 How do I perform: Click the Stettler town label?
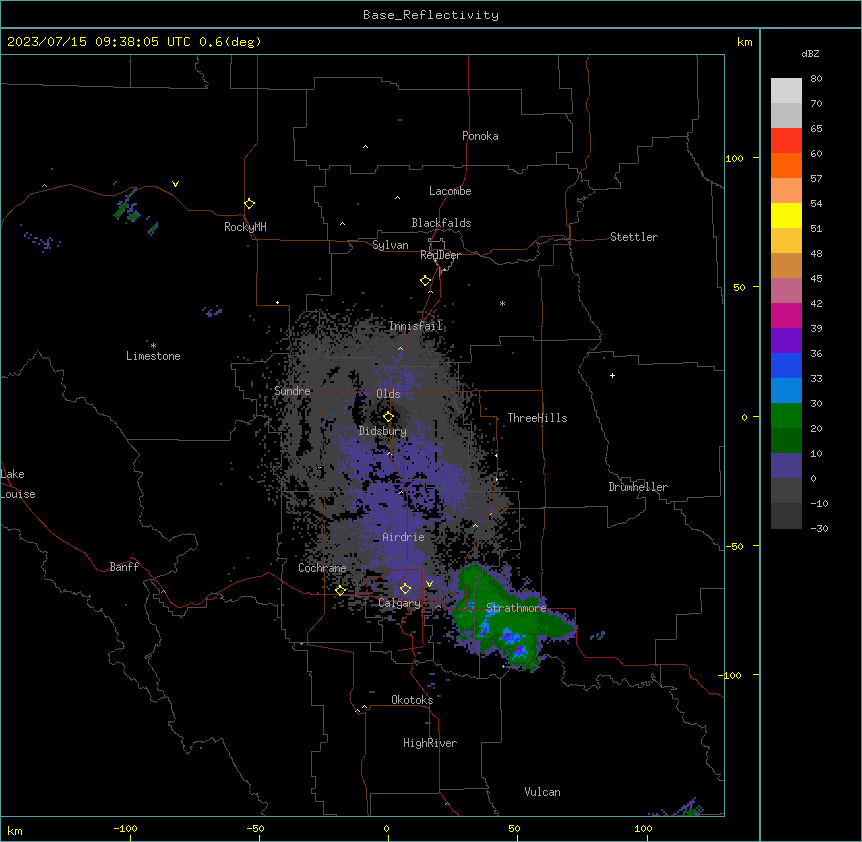click(x=633, y=237)
